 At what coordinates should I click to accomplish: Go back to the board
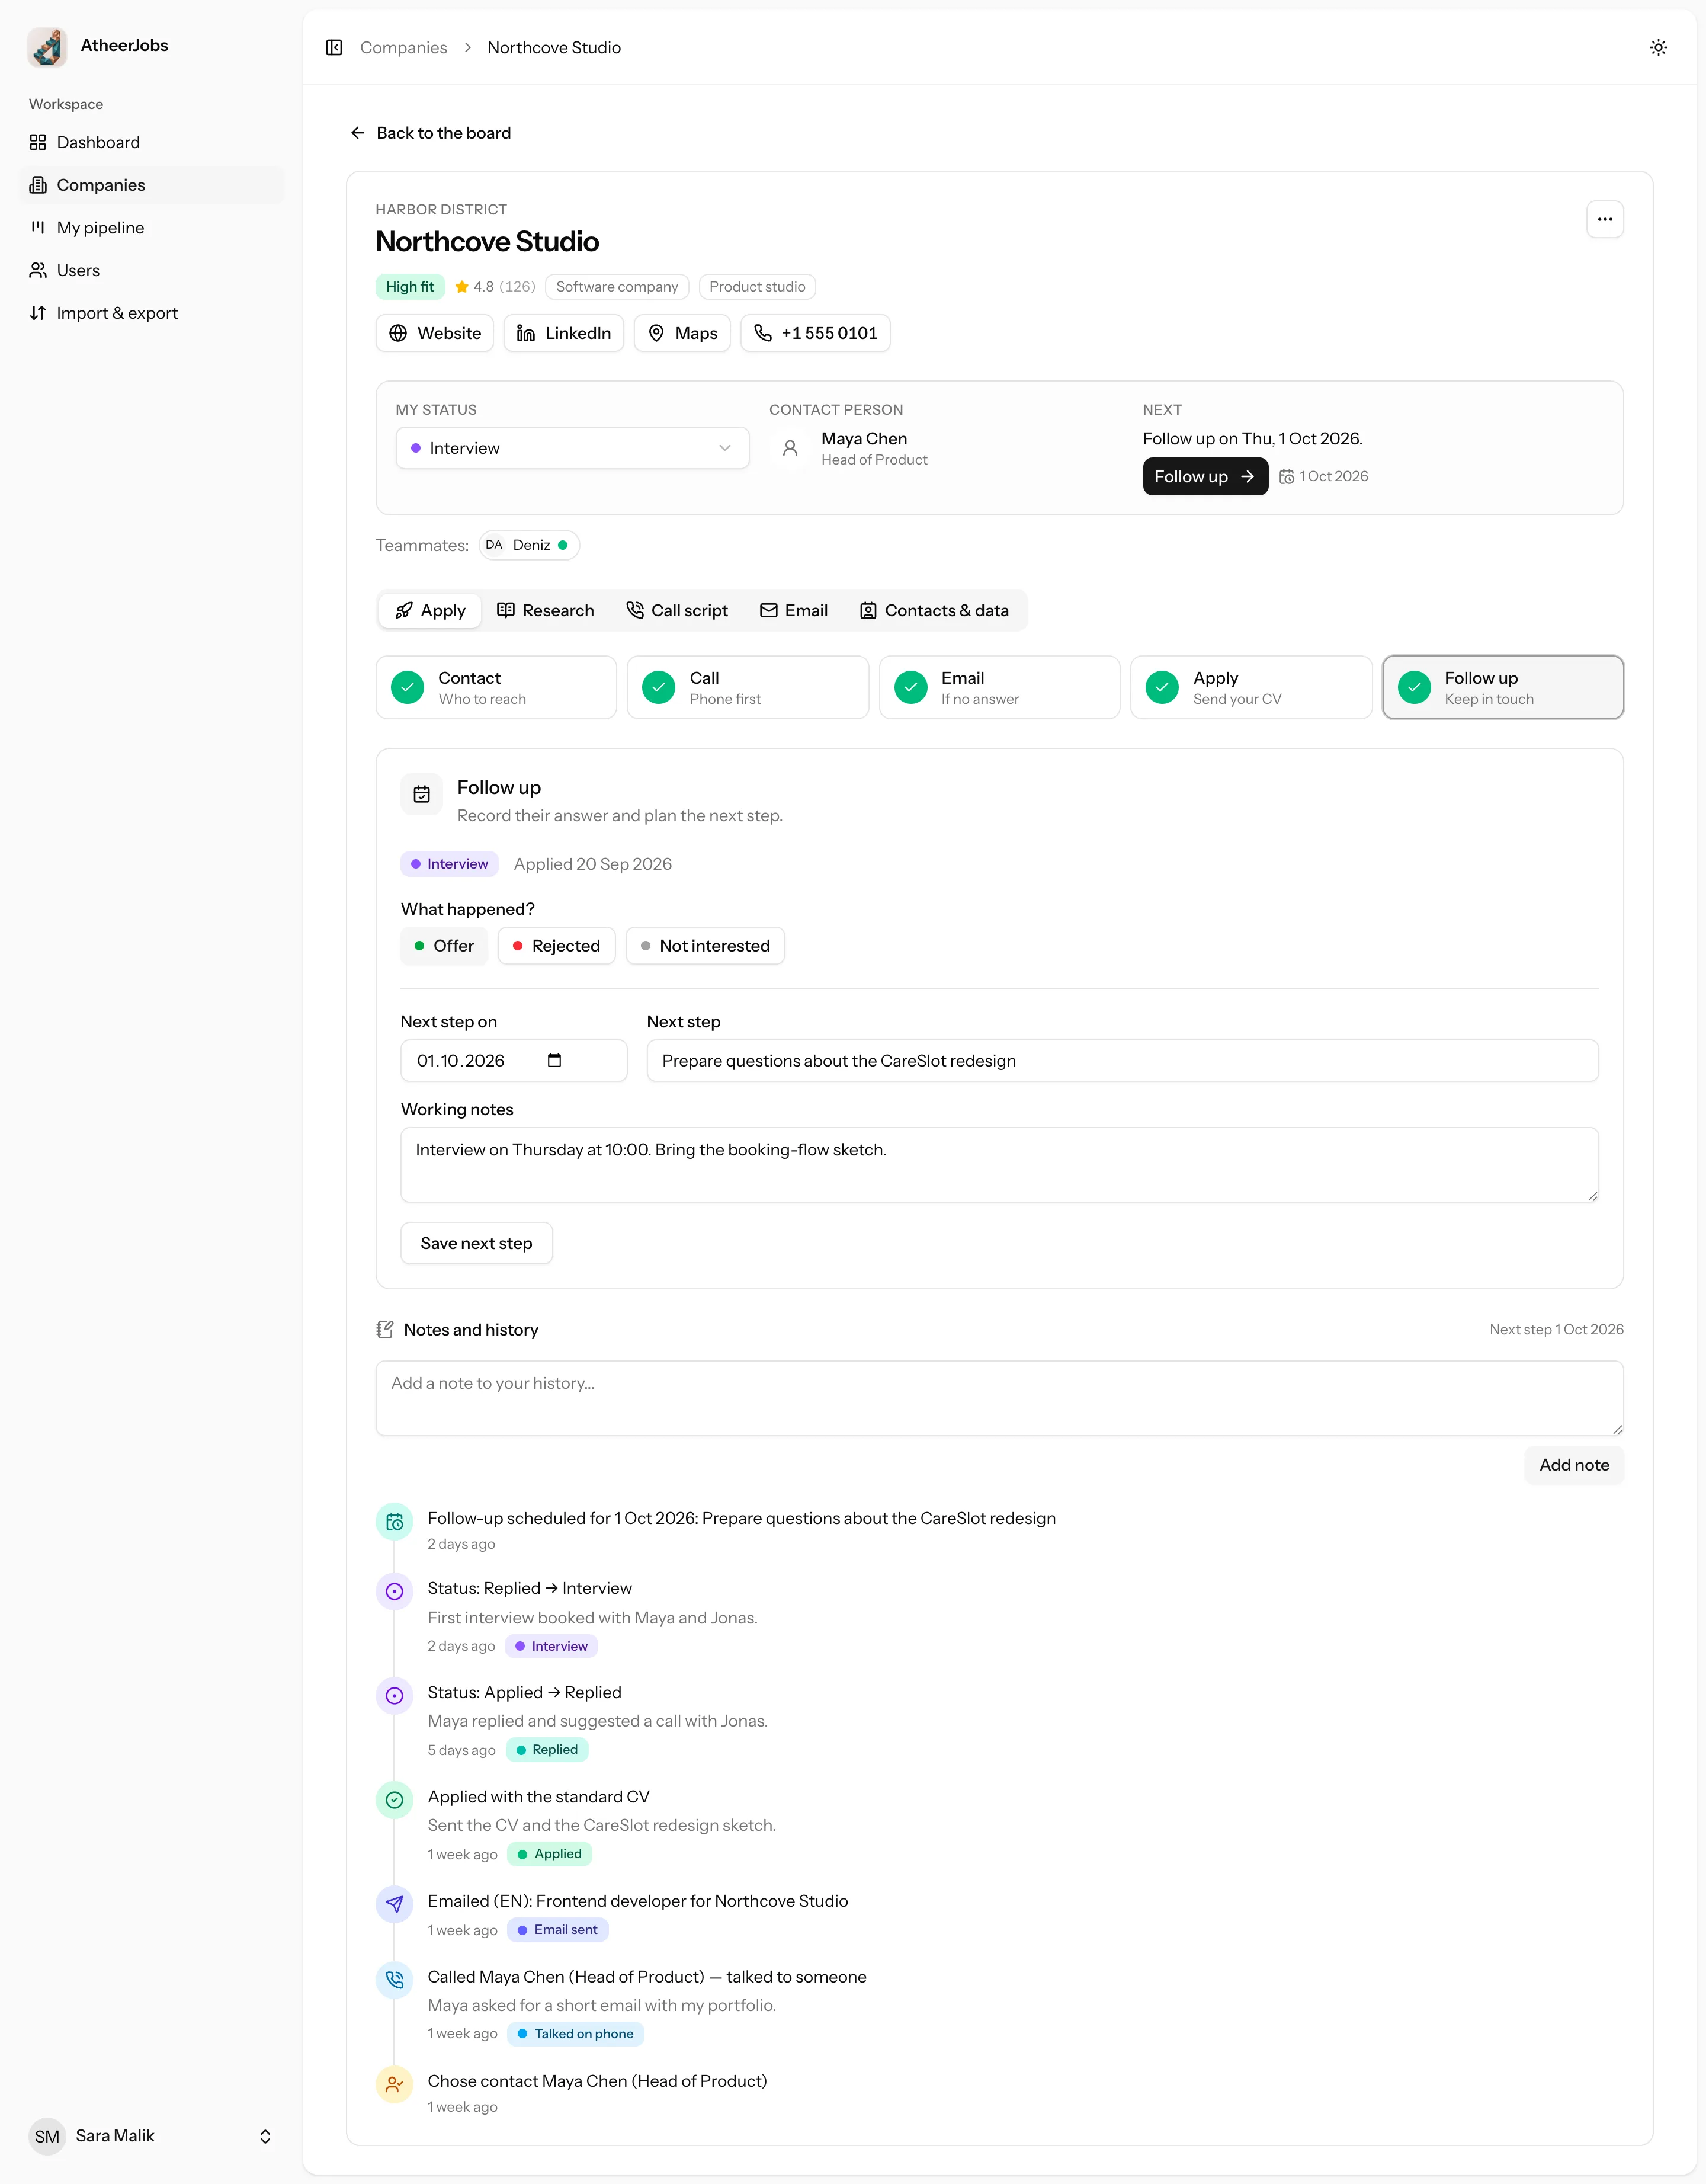pos(431,133)
